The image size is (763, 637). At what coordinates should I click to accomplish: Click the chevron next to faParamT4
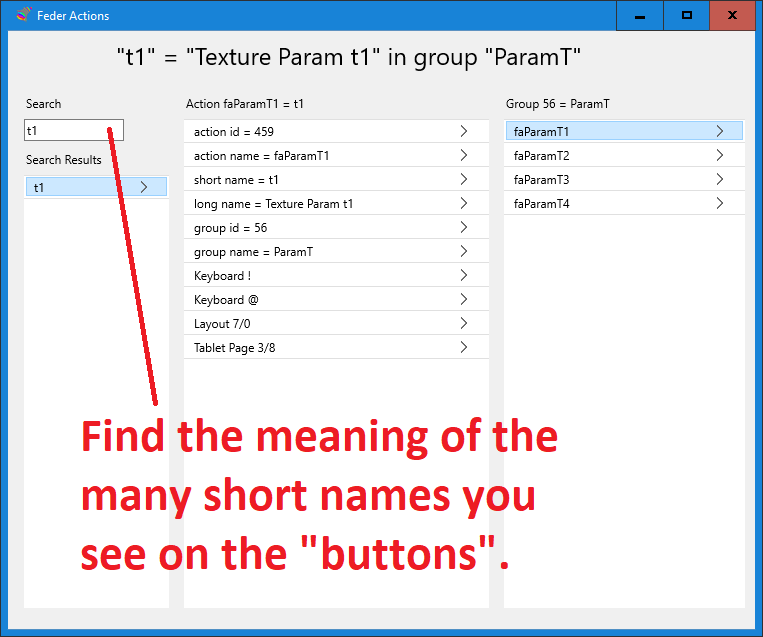[720, 204]
